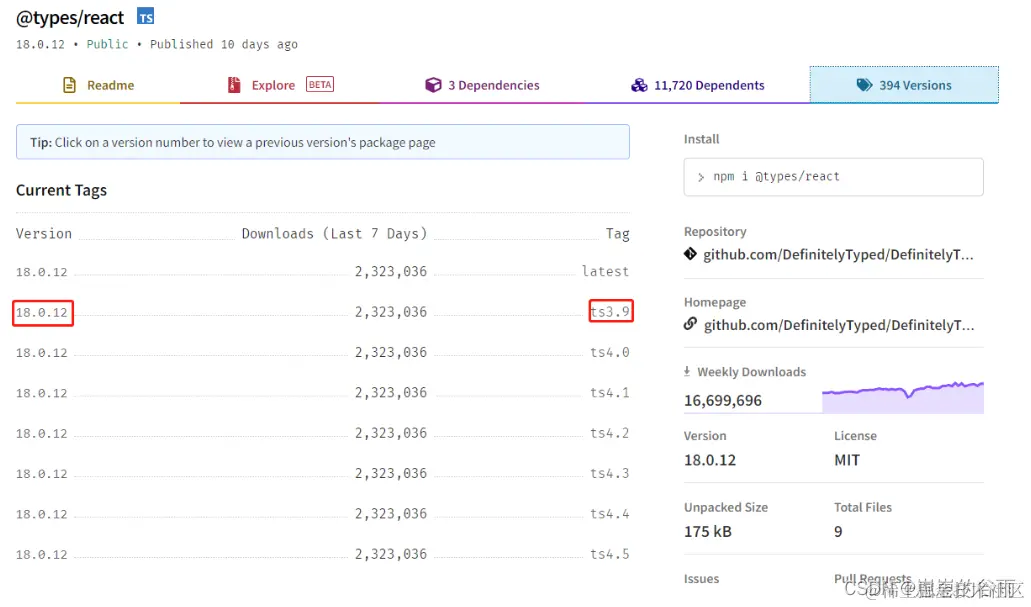Click the sidebar Version value 18.0.12
Viewport: 1031px width, 607px height.
(x=709, y=460)
